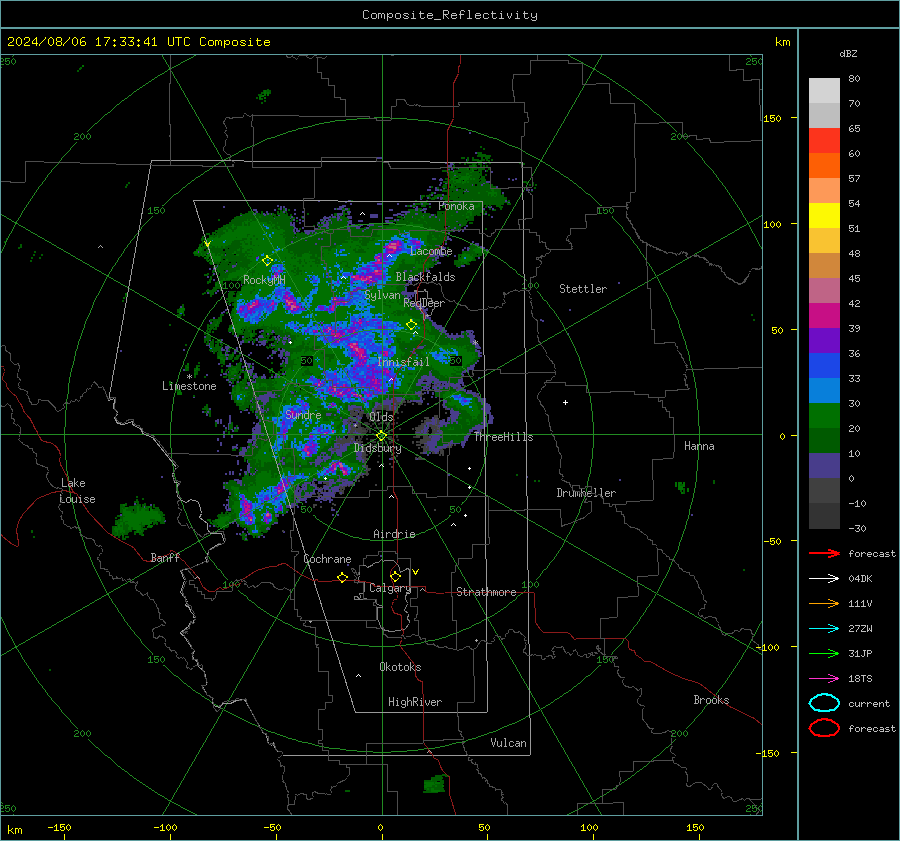Image resolution: width=900 pixels, height=841 pixels.
Task: Click the dBZ legend heading
Action: [848, 53]
